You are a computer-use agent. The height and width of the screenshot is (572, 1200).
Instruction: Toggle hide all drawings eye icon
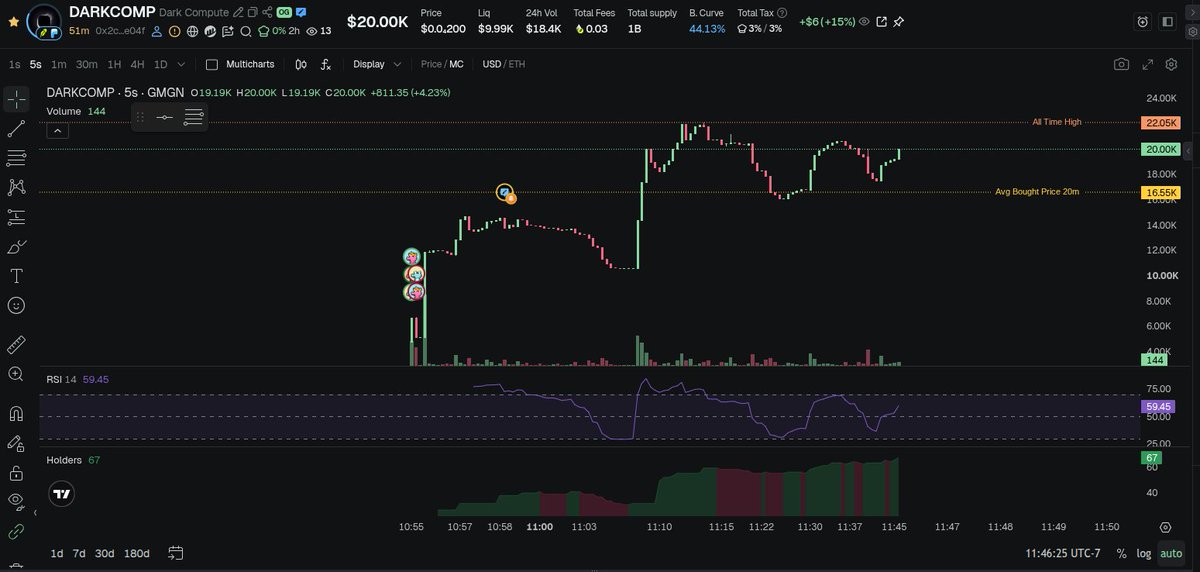16,501
